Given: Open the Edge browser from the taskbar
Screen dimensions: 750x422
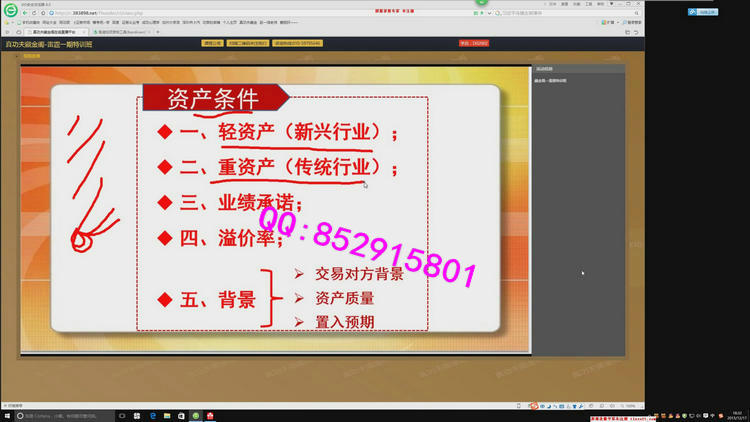Looking at the screenshot, I should tap(153, 415).
